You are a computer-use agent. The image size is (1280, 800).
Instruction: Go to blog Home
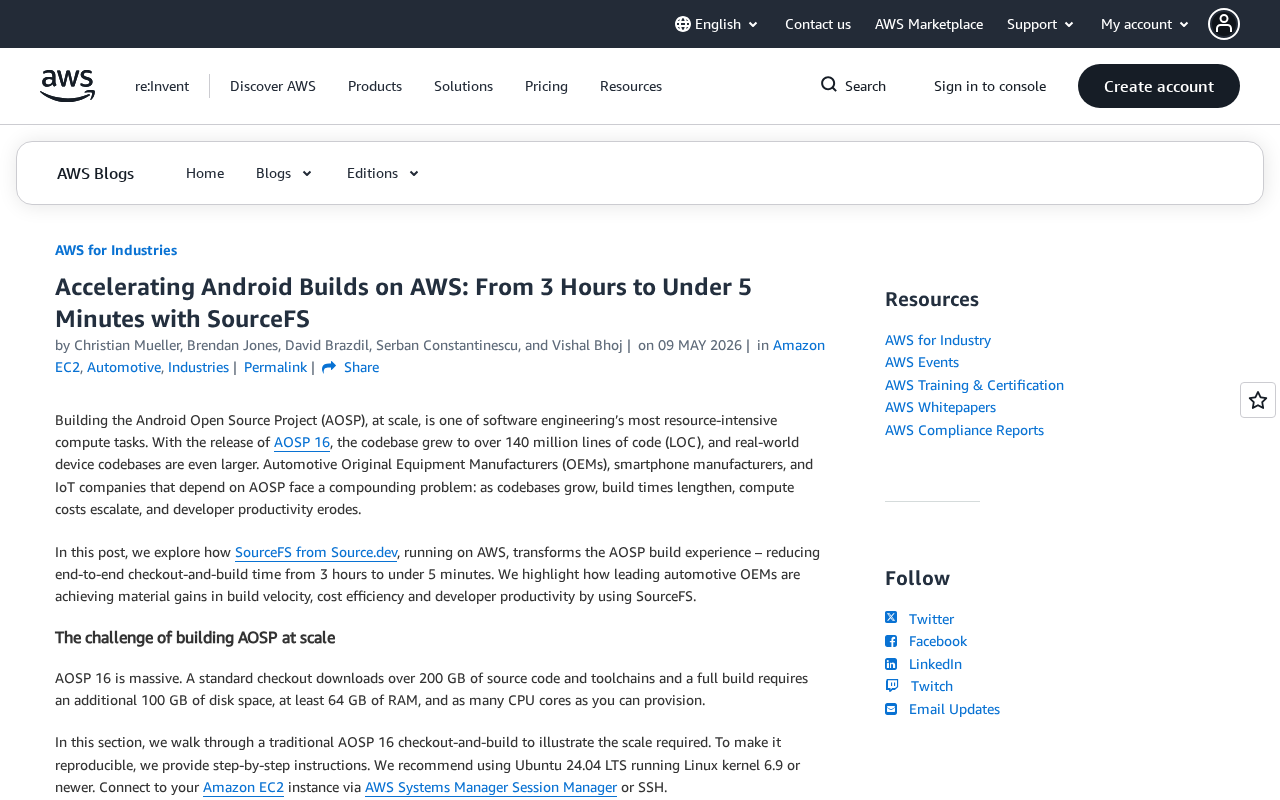coord(205,173)
